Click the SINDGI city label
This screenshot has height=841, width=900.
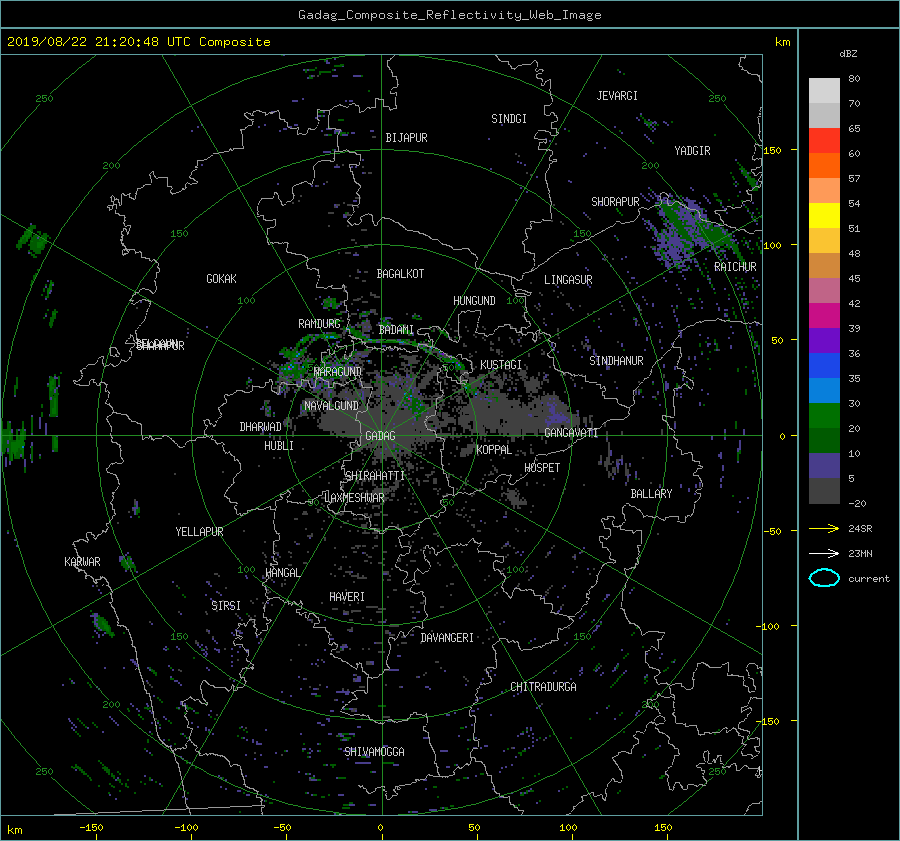(x=509, y=119)
